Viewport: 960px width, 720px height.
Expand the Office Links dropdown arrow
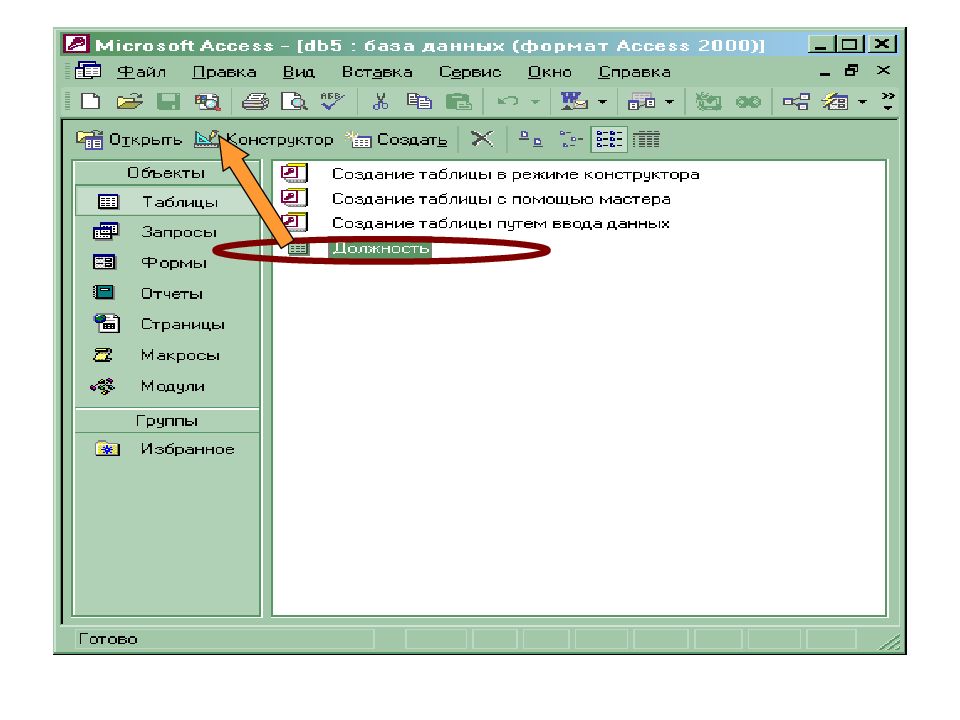[602, 102]
